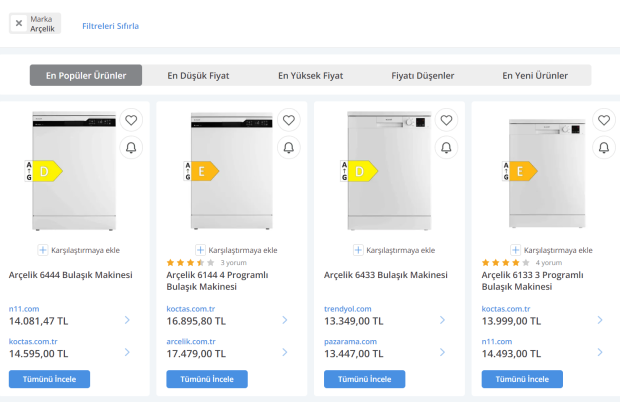Open Arçelik 6444 Bulaşık Makinesi title
The height and width of the screenshot is (402, 620).
pos(70,275)
